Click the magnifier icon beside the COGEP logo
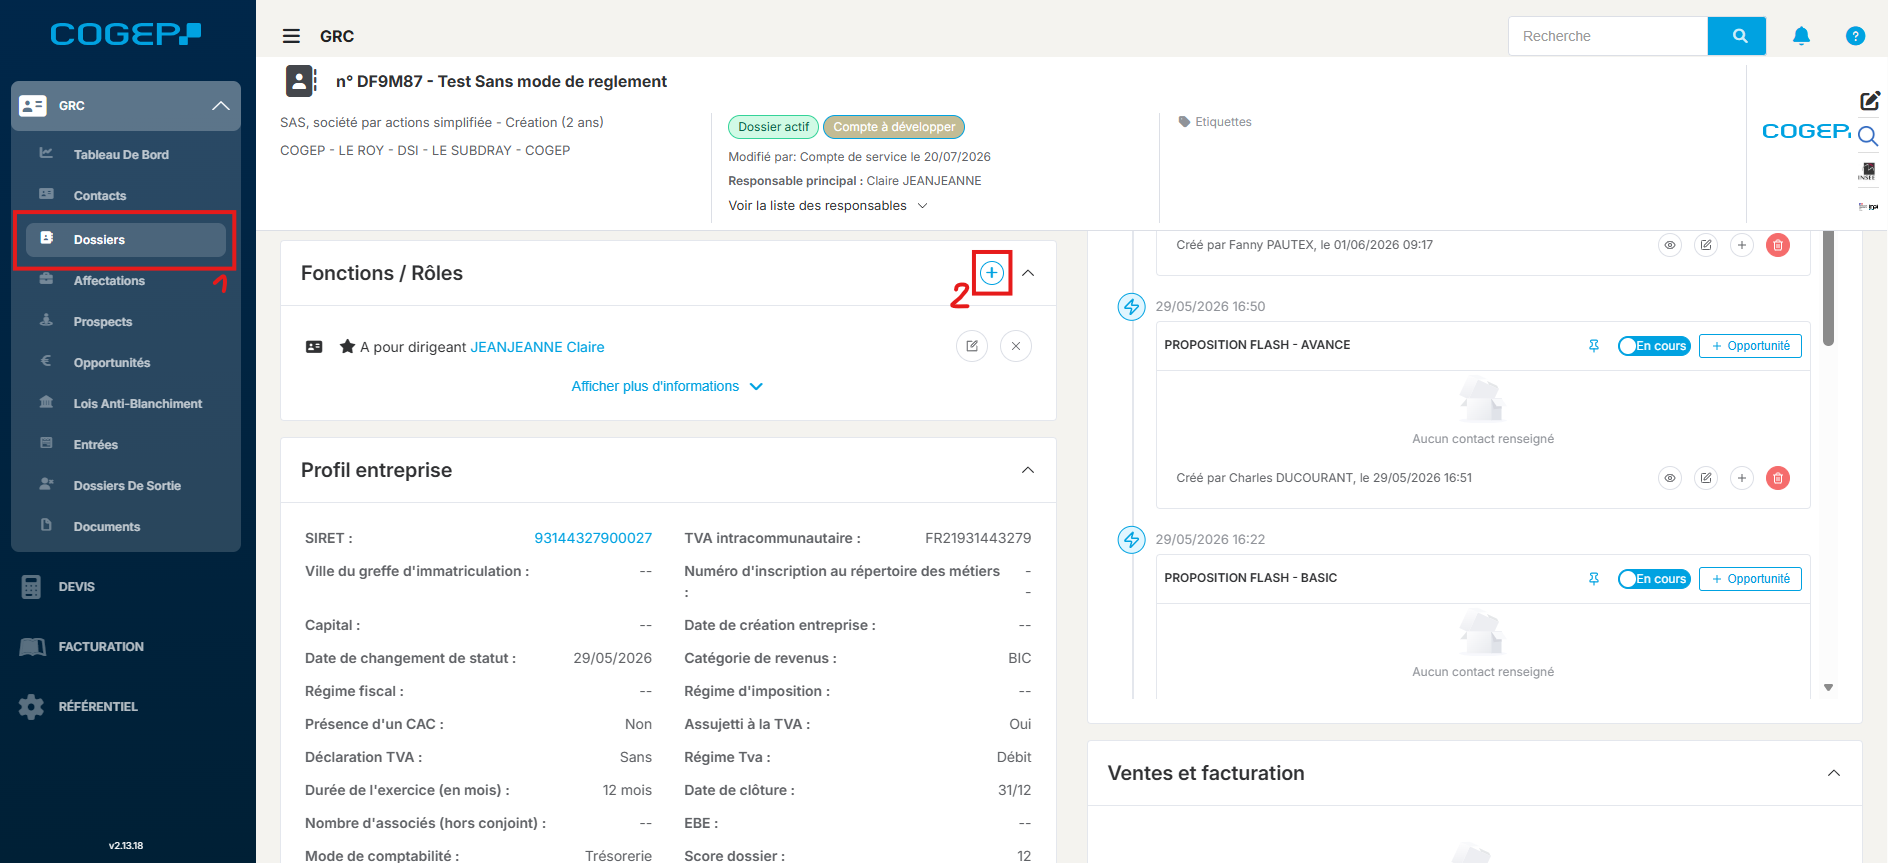Screen dimensions: 1888x863 click(x=1867, y=136)
